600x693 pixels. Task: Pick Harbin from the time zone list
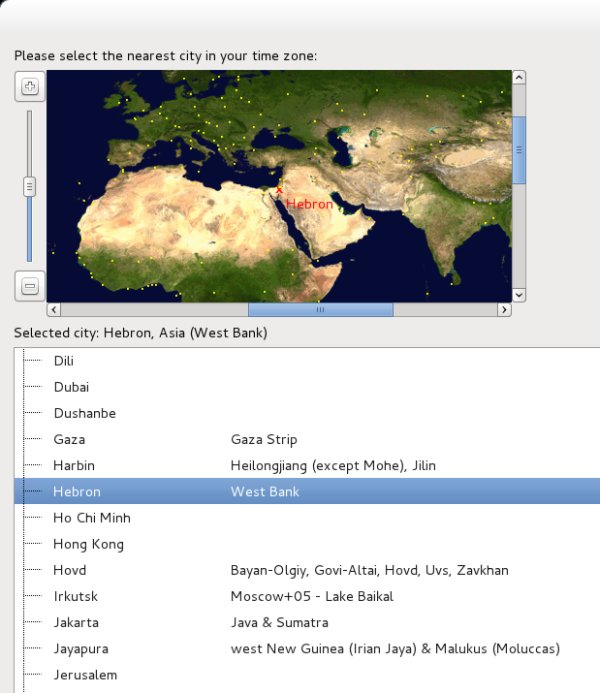[x=74, y=465]
